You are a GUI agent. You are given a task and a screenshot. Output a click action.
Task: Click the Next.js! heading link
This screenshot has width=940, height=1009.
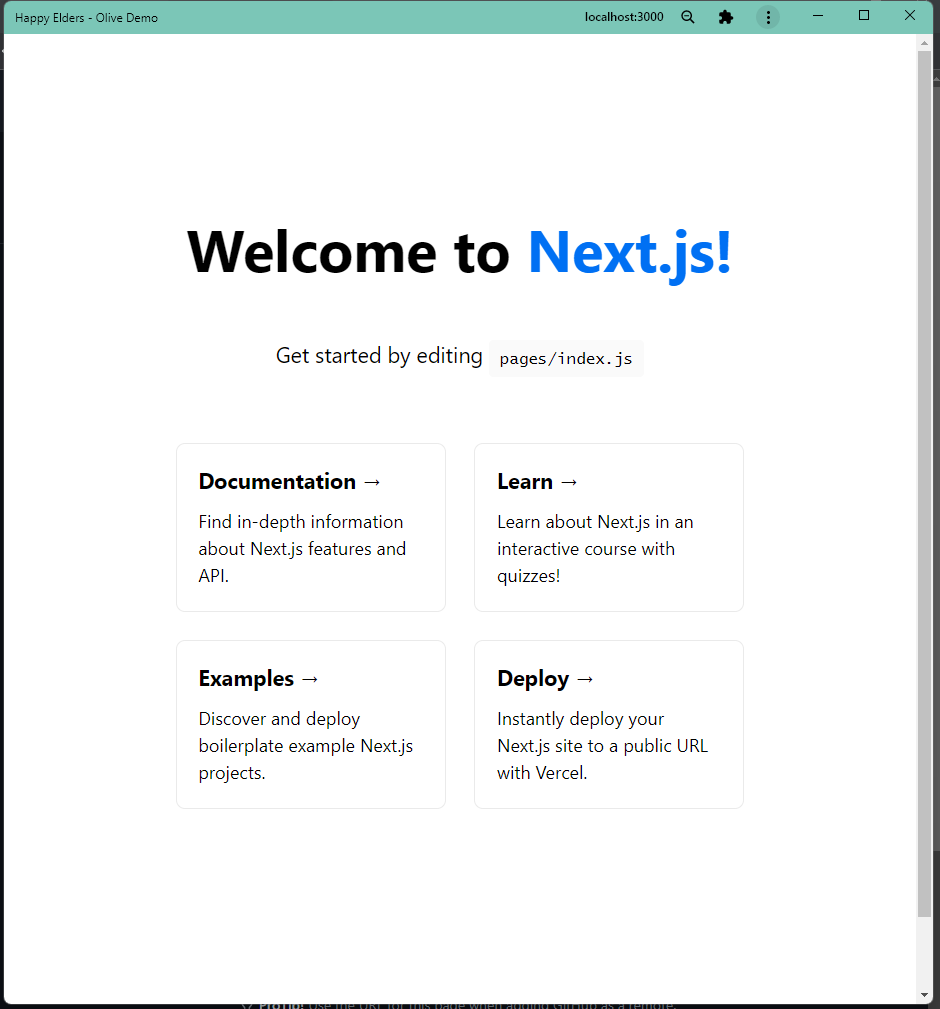pyautogui.click(x=628, y=252)
